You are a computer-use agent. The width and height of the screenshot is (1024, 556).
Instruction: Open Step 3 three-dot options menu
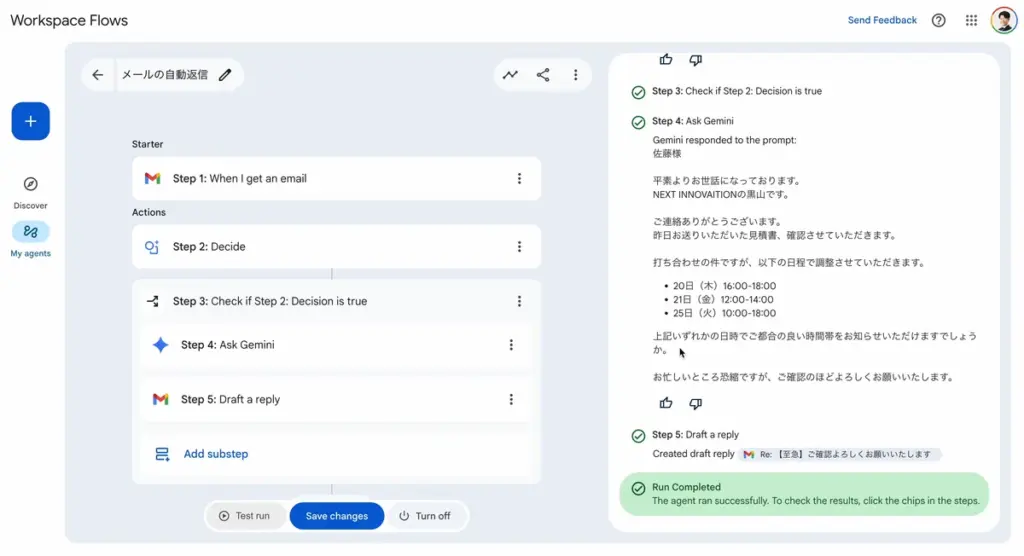click(519, 301)
